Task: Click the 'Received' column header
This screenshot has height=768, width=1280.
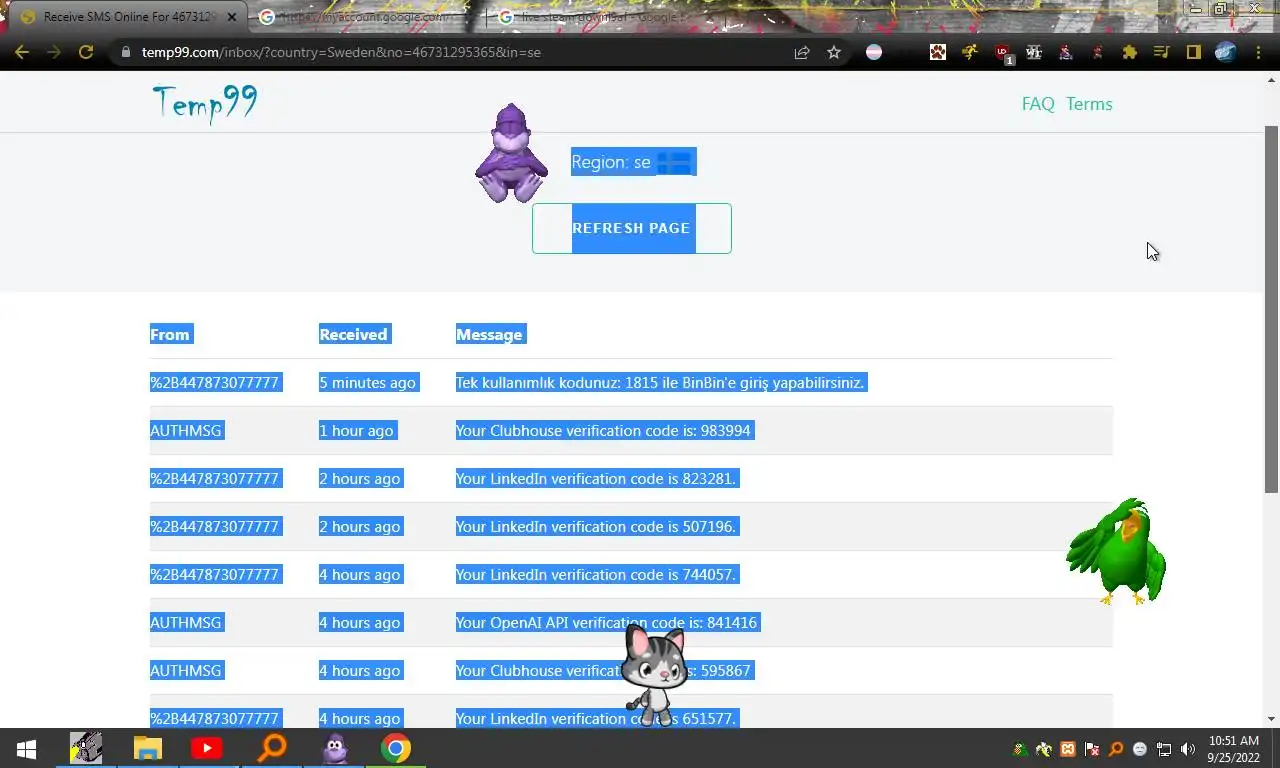Action: tap(353, 334)
